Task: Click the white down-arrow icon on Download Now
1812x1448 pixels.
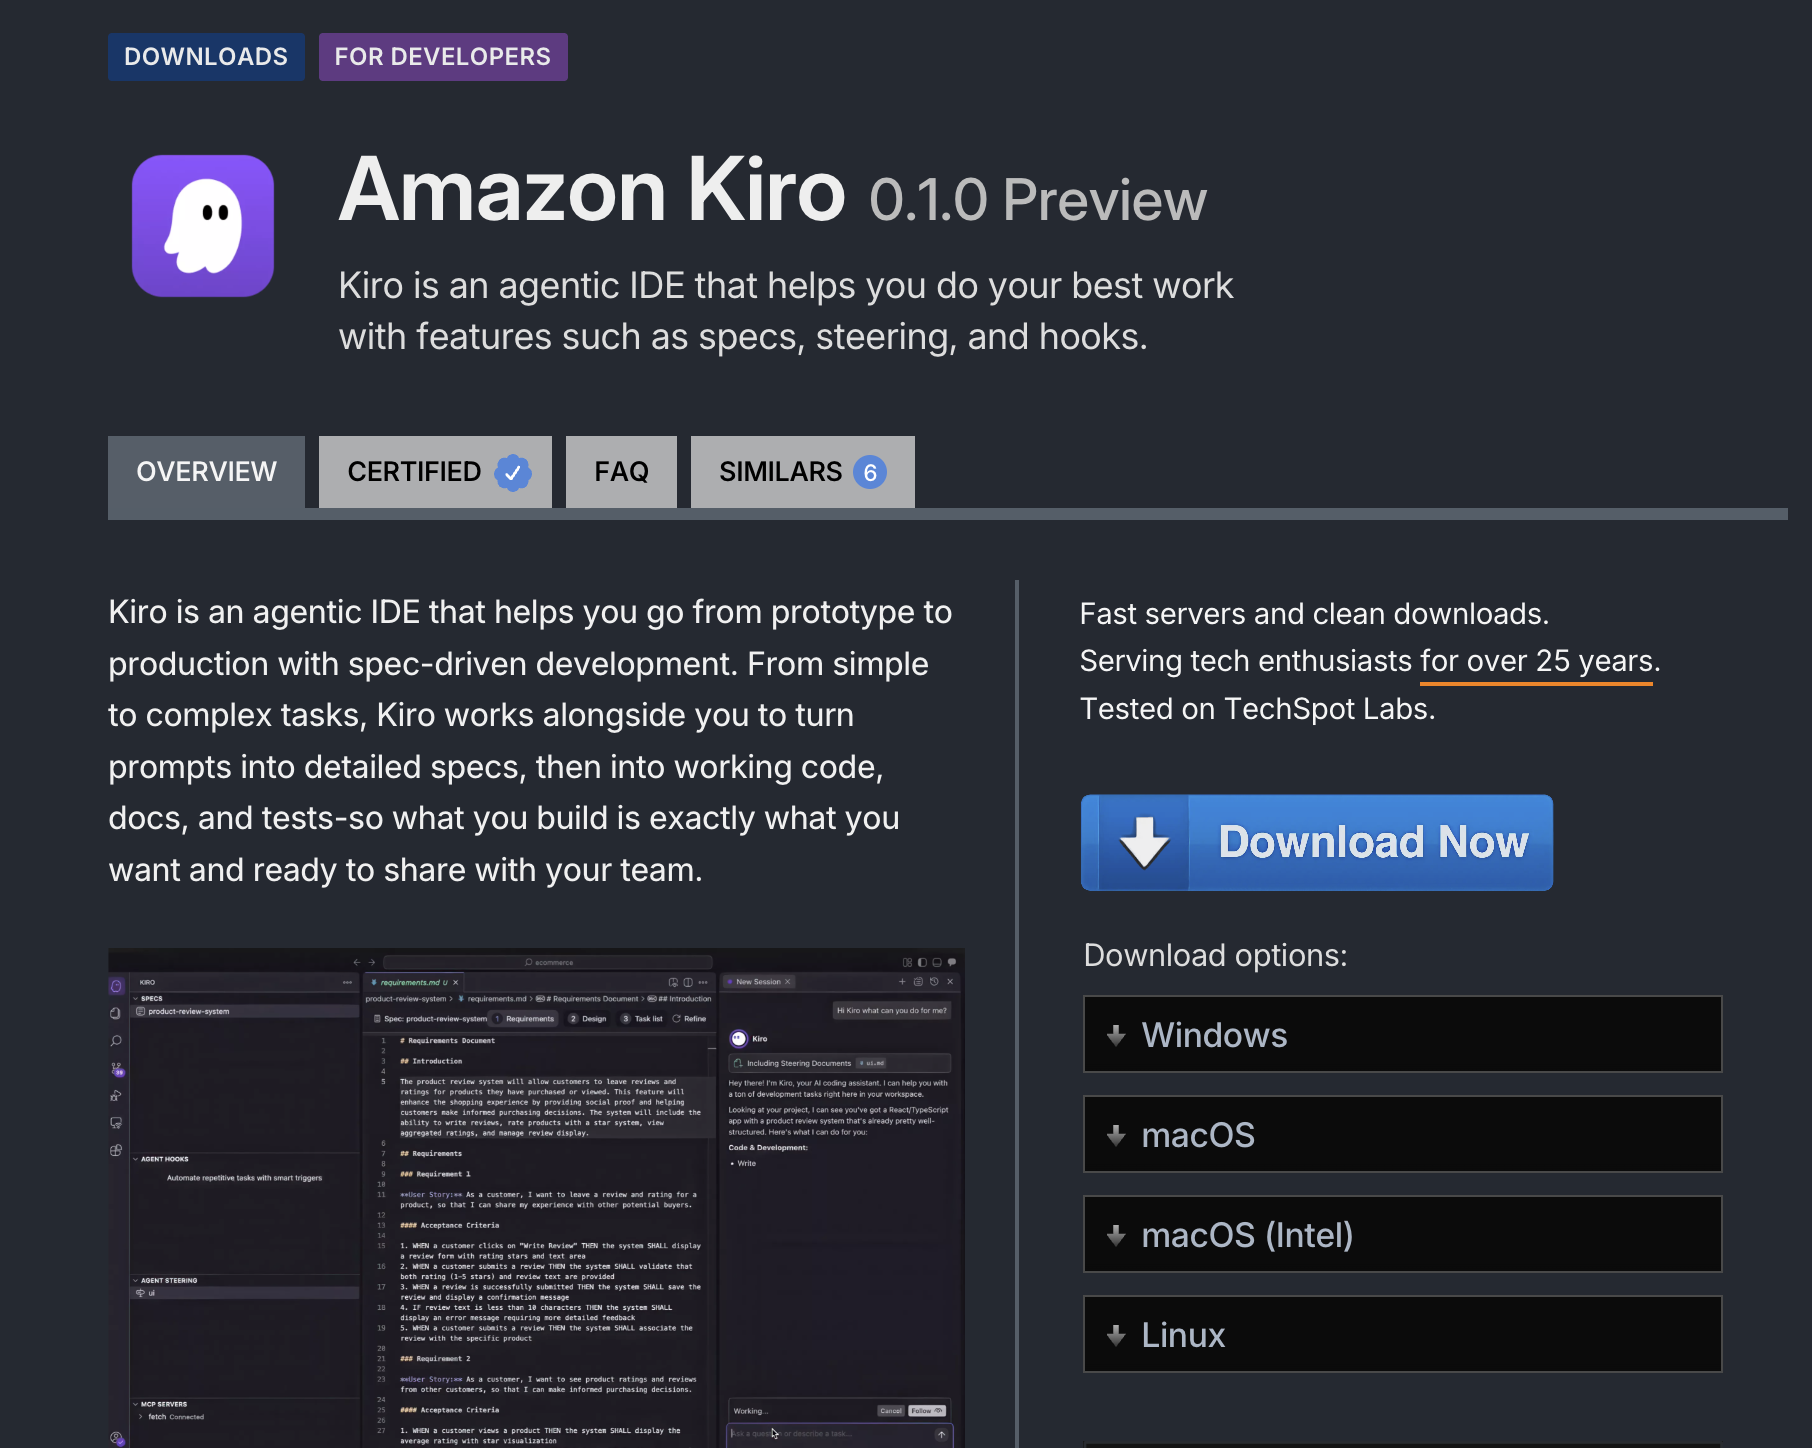Action: coord(1144,842)
